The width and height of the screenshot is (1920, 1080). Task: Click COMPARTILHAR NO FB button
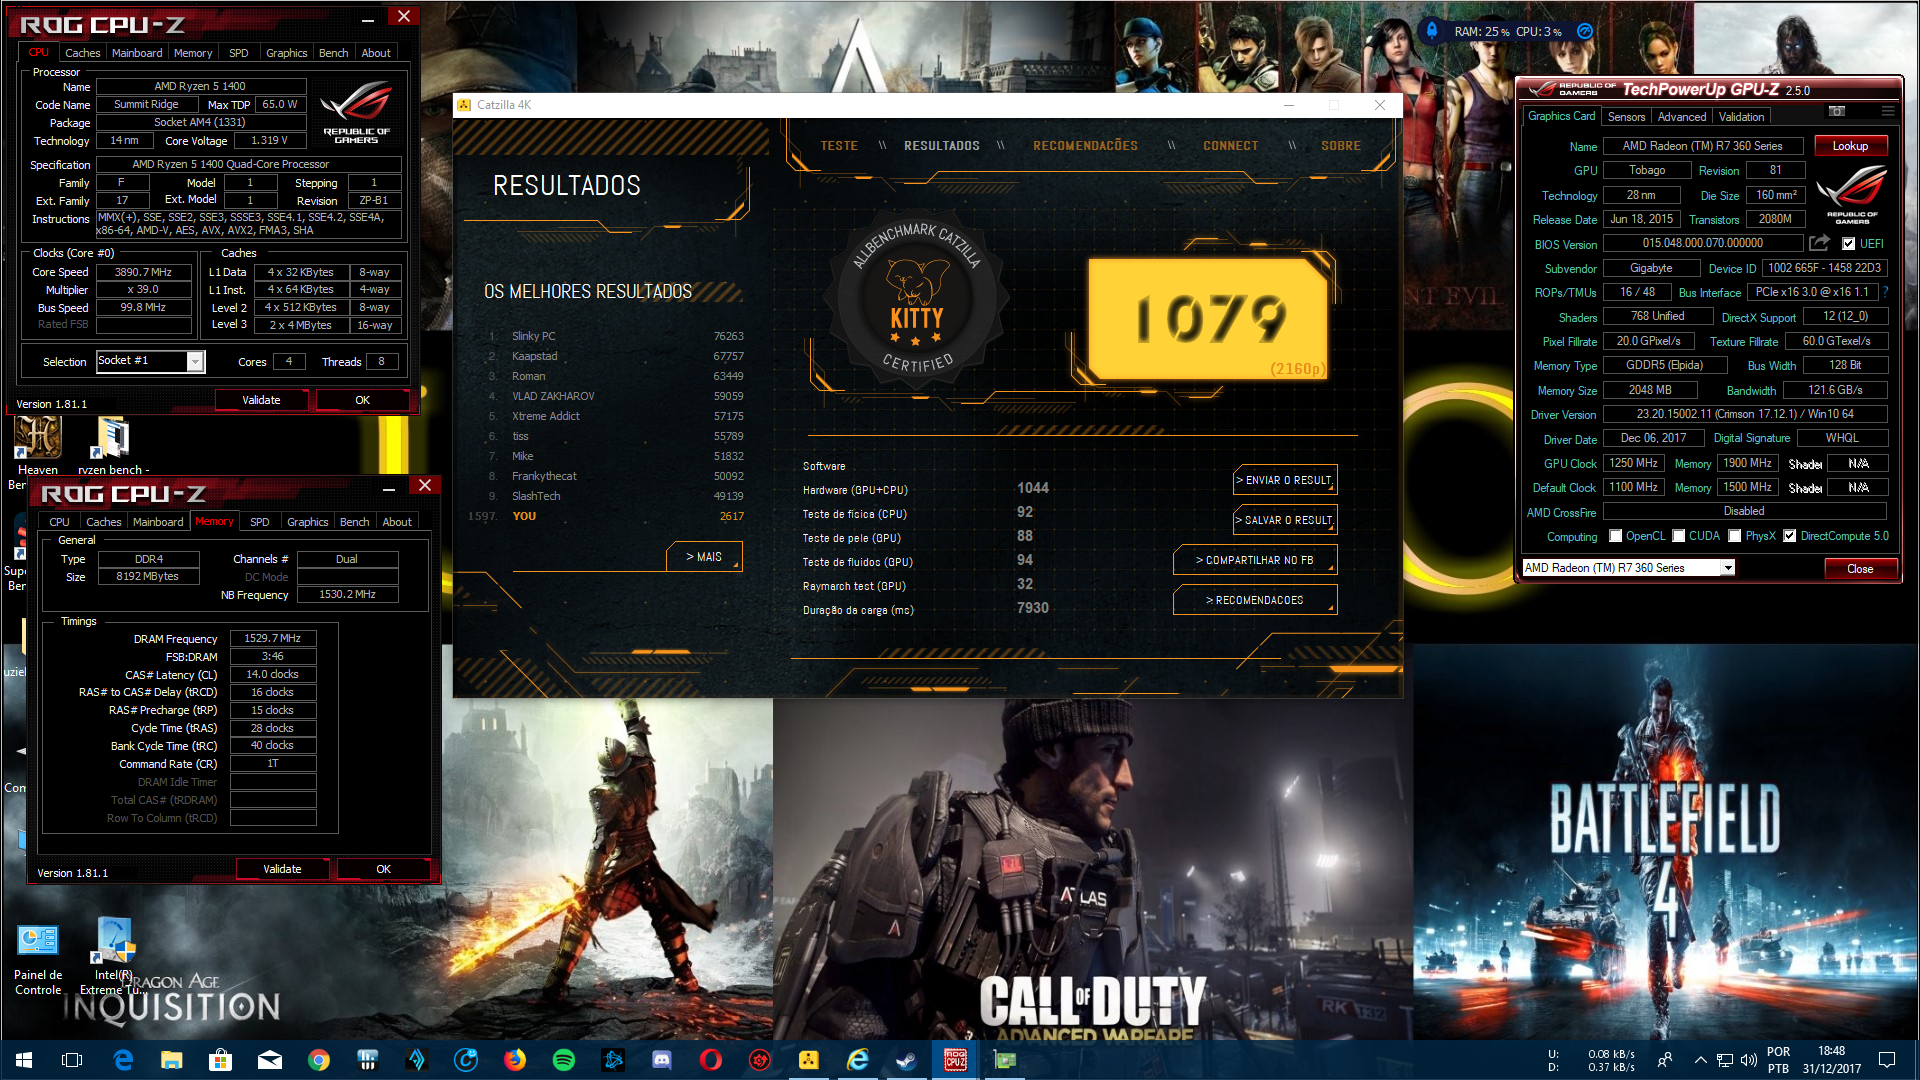pos(1255,561)
